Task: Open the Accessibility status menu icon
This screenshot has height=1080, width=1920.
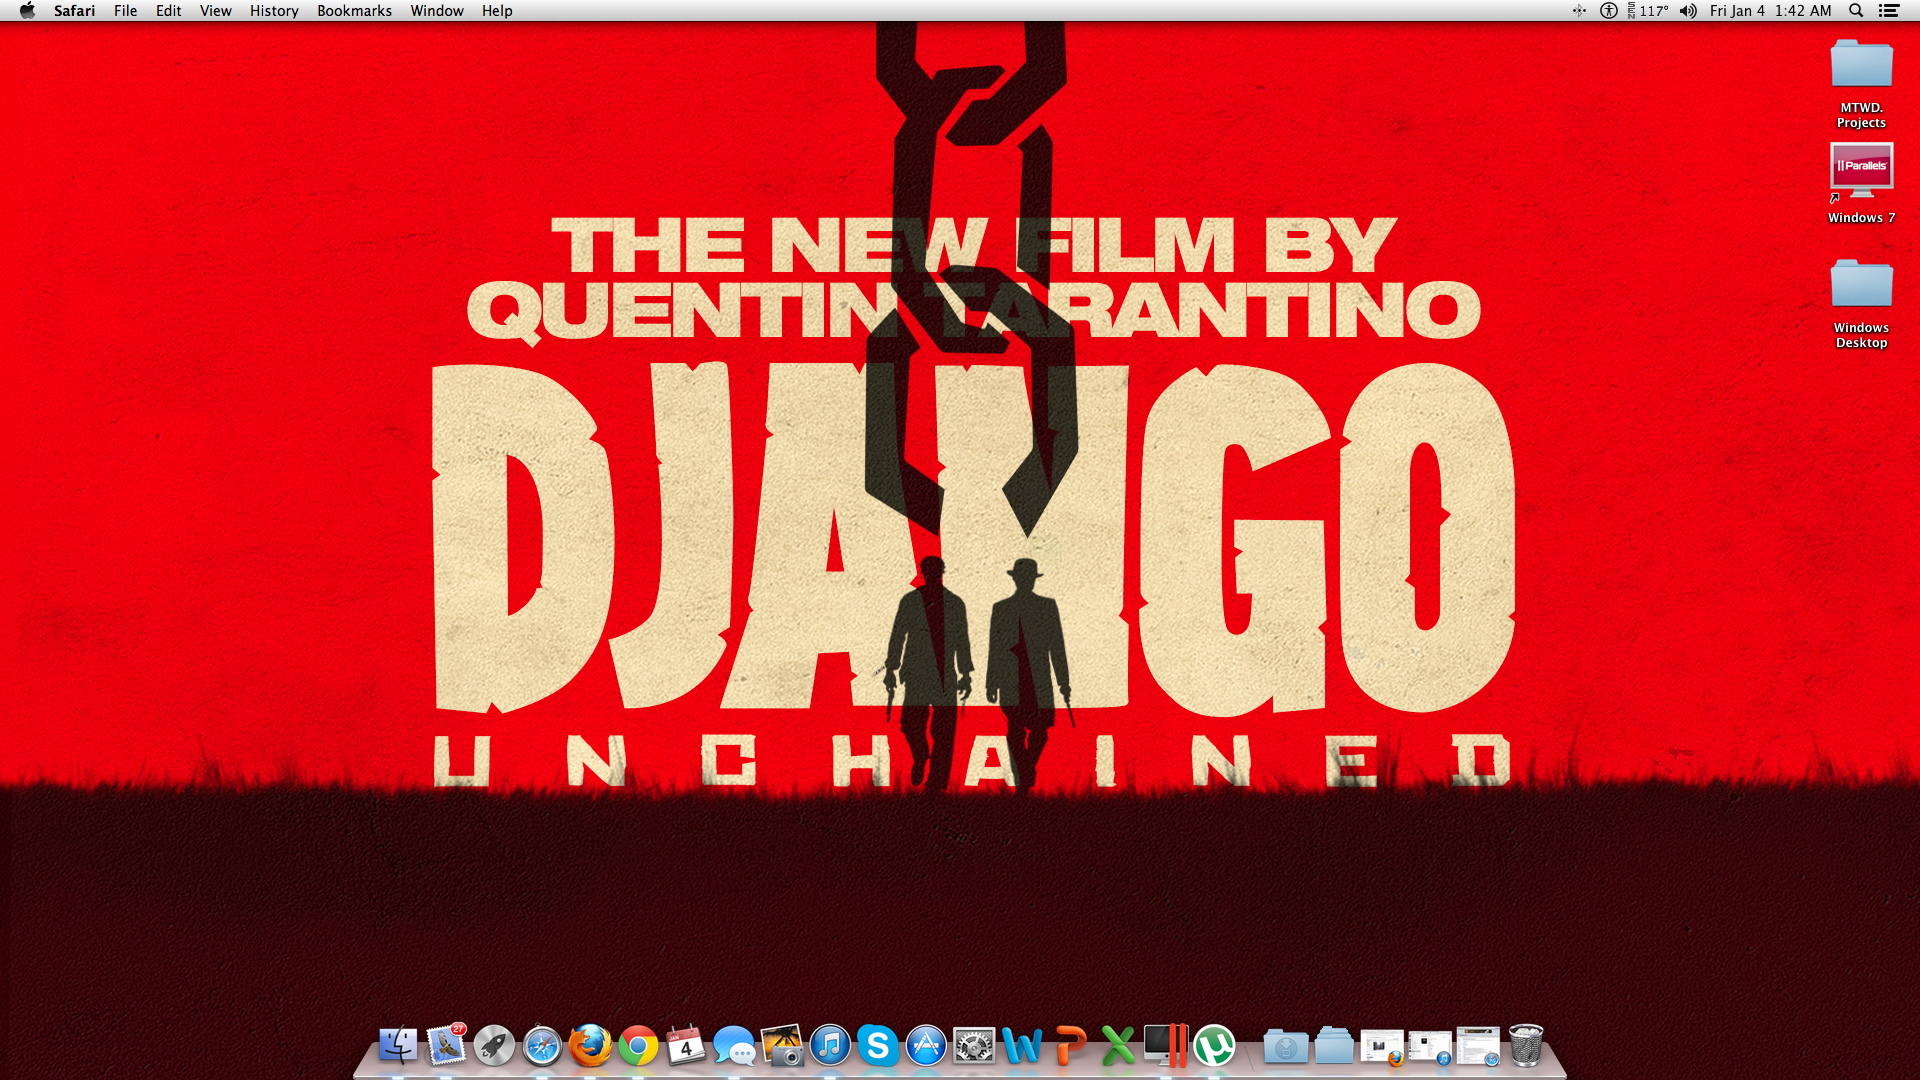Action: (1609, 11)
